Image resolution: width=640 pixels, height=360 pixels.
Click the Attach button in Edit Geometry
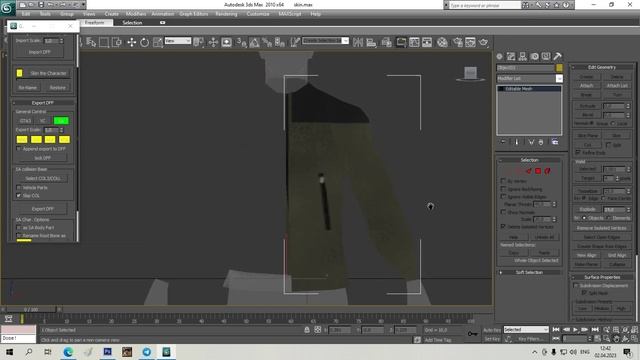(x=587, y=86)
